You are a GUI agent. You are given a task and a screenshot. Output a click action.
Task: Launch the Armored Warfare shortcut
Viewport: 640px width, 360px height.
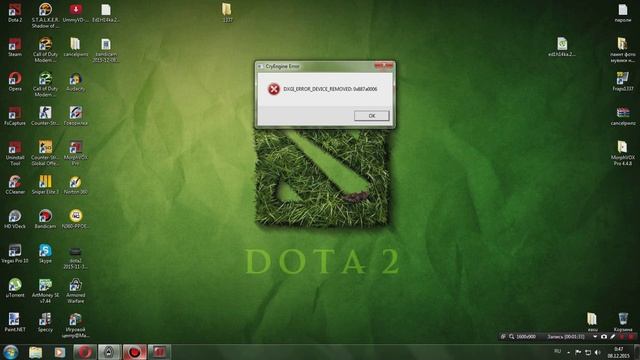coord(76,291)
